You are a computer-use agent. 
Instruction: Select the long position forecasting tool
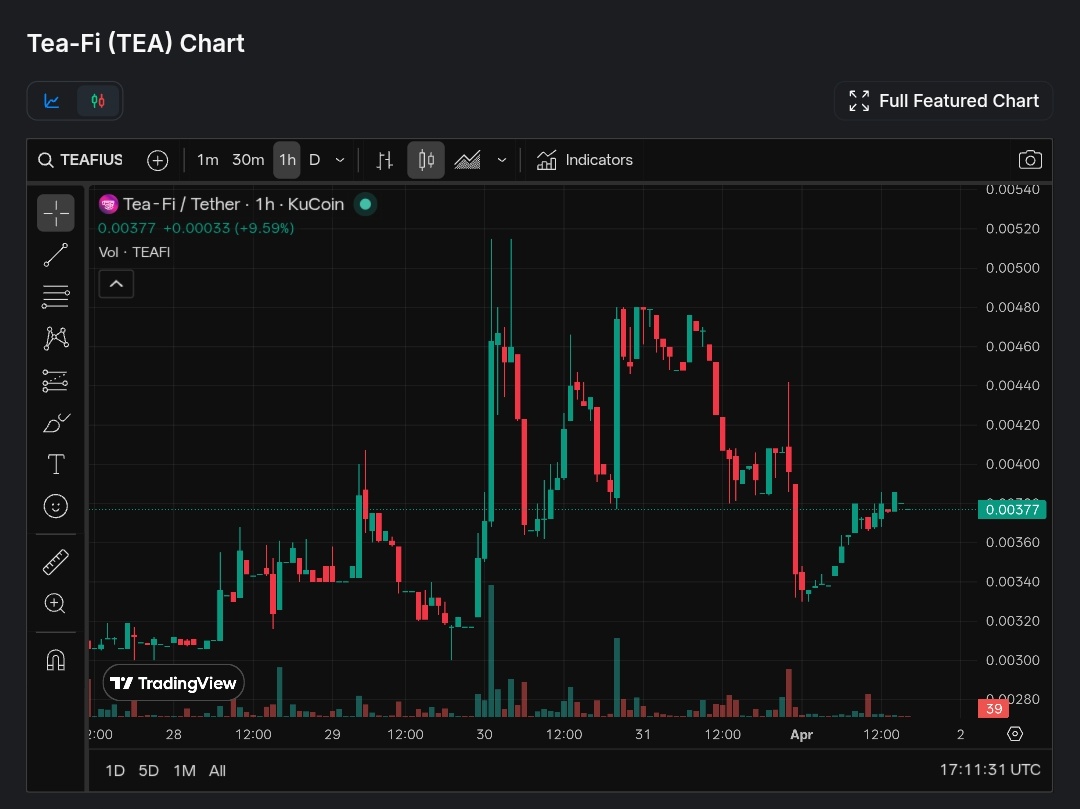[x=56, y=381]
